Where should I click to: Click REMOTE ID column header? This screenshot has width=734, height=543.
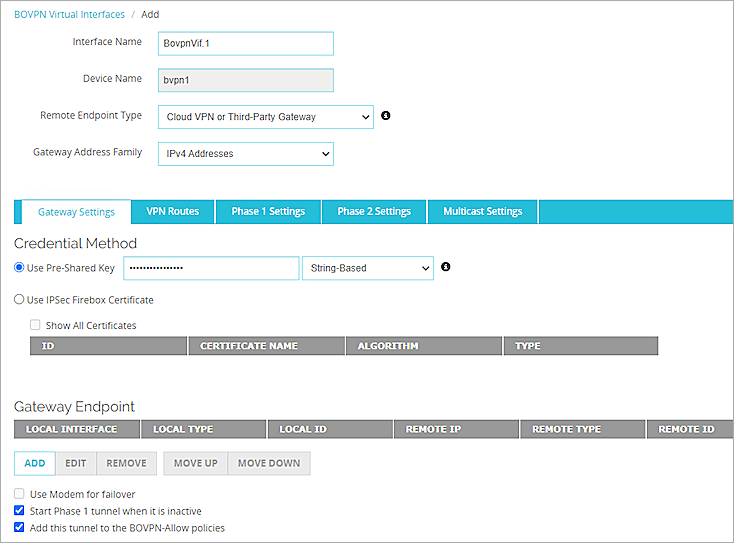coord(690,429)
